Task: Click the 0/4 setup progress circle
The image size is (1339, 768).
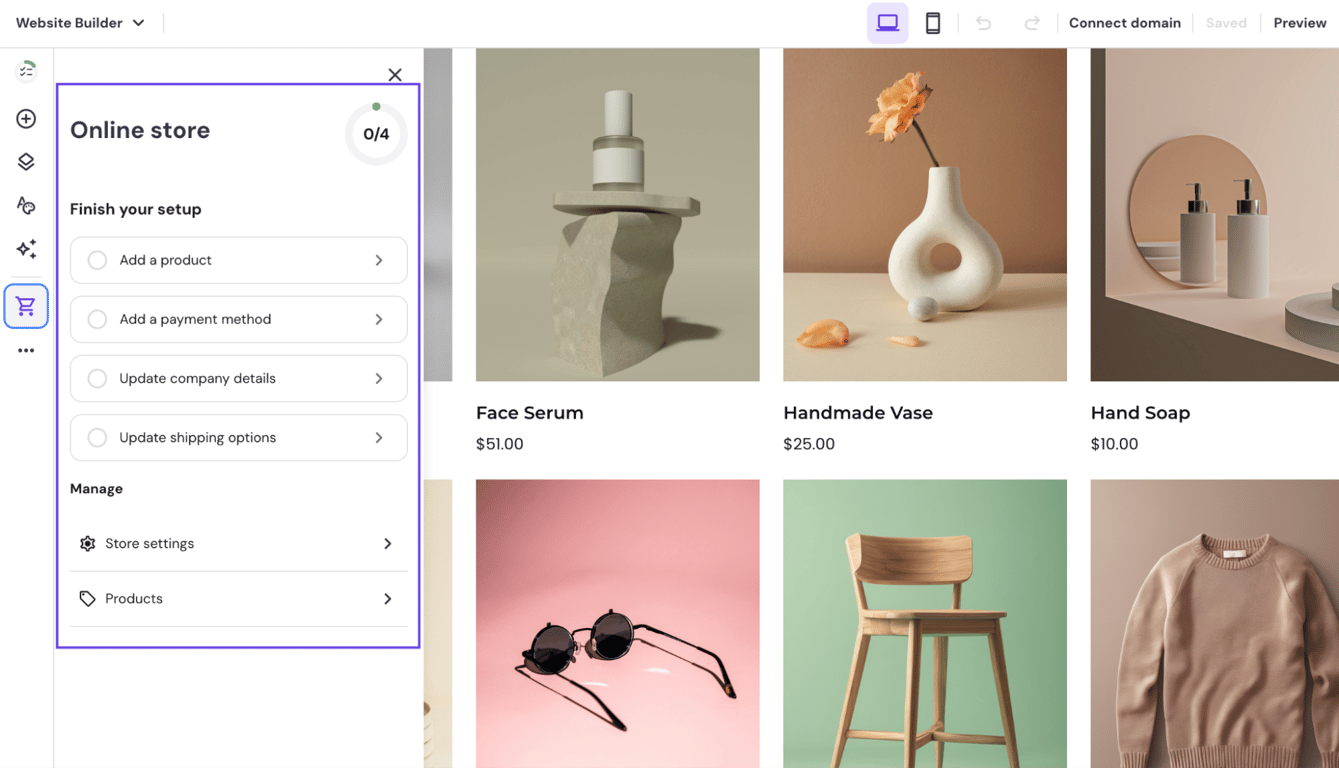Action: pos(375,133)
